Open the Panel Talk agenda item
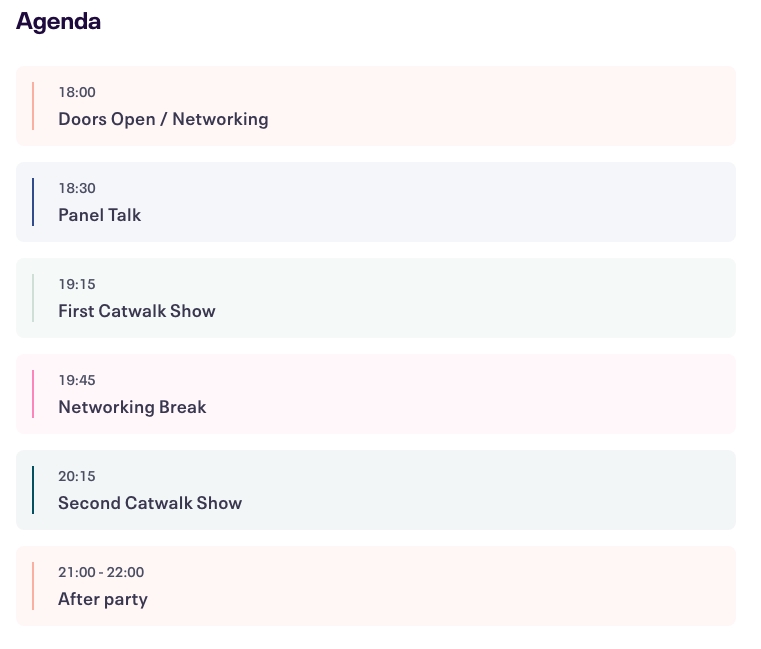Viewport: 761px width, 649px height. point(376,202)
